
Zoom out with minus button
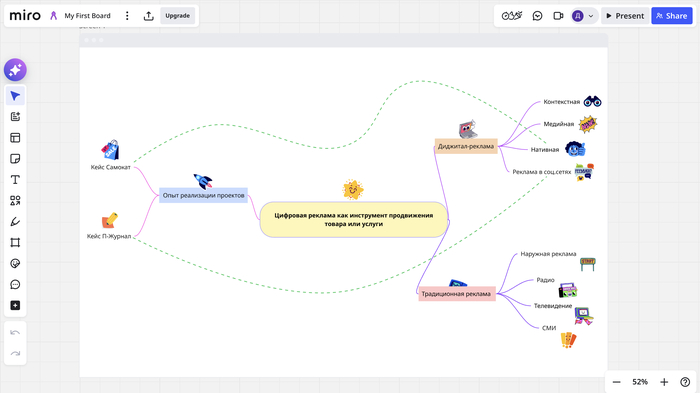(617, 382)
